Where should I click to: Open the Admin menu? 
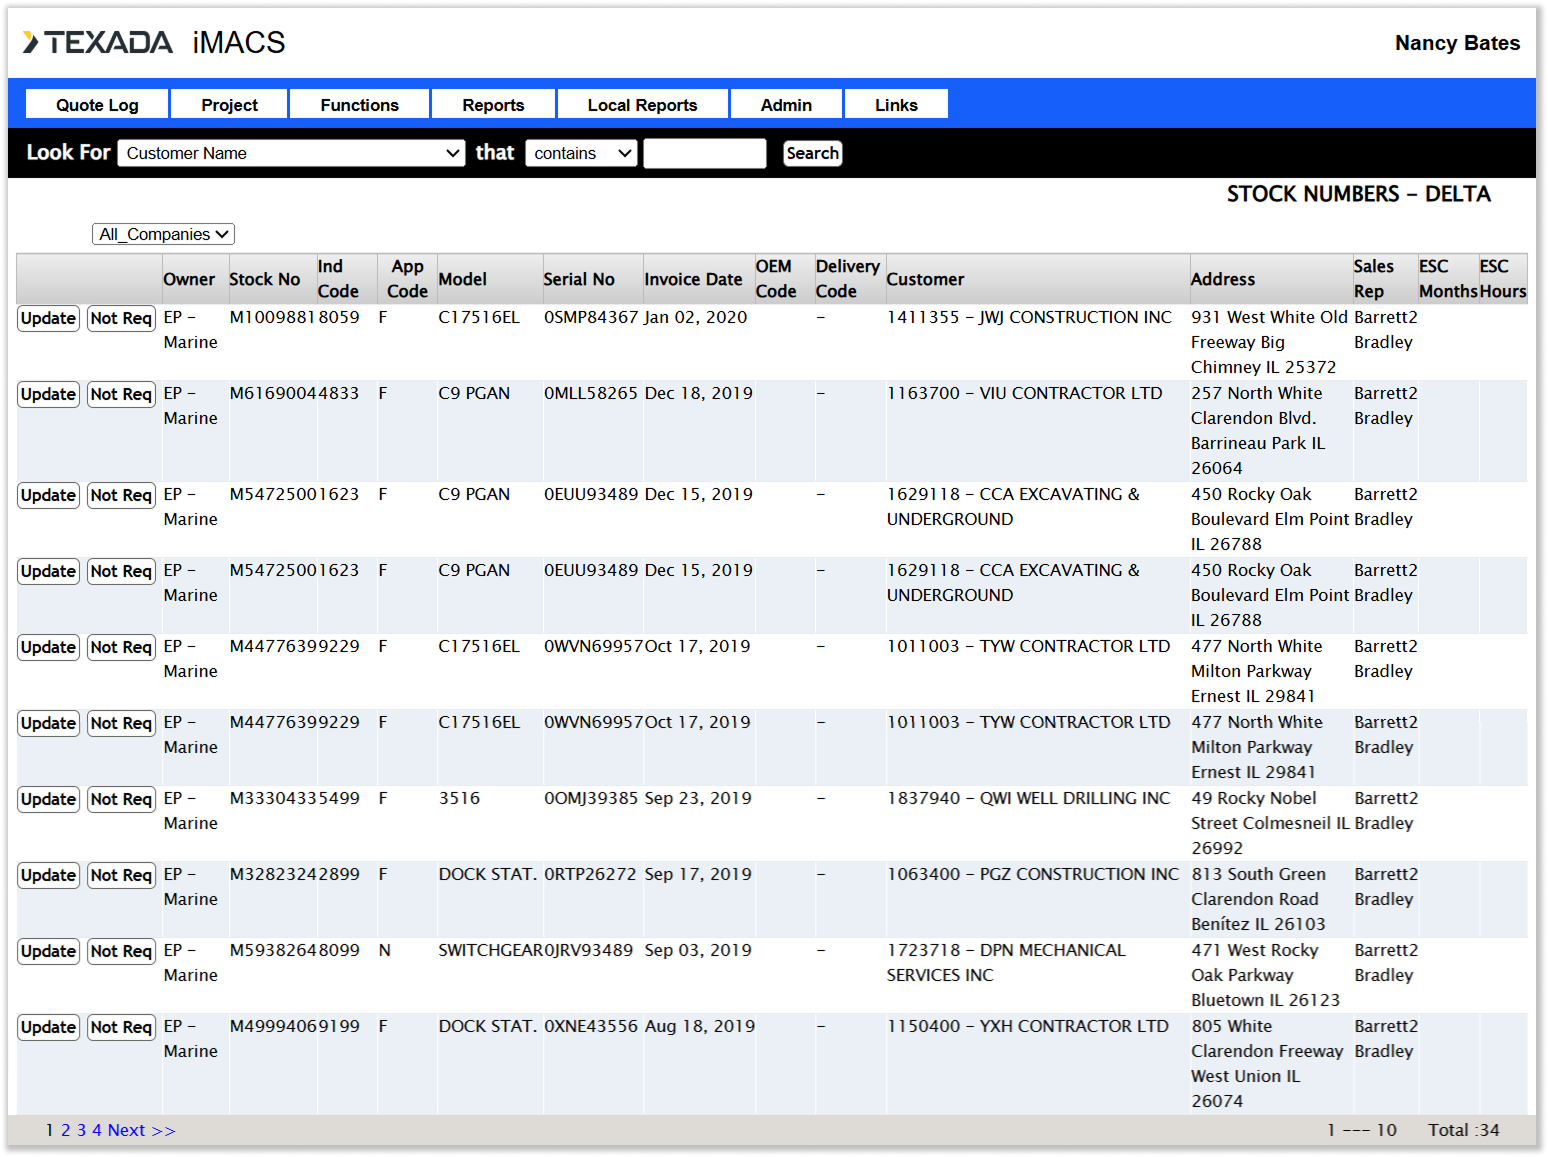coord(786,105)
